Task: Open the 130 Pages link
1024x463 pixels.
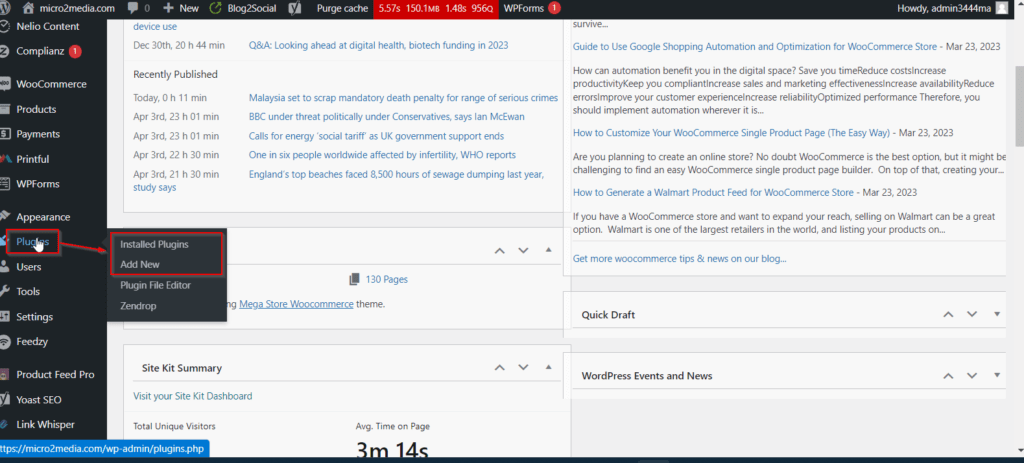Action: 387,279
